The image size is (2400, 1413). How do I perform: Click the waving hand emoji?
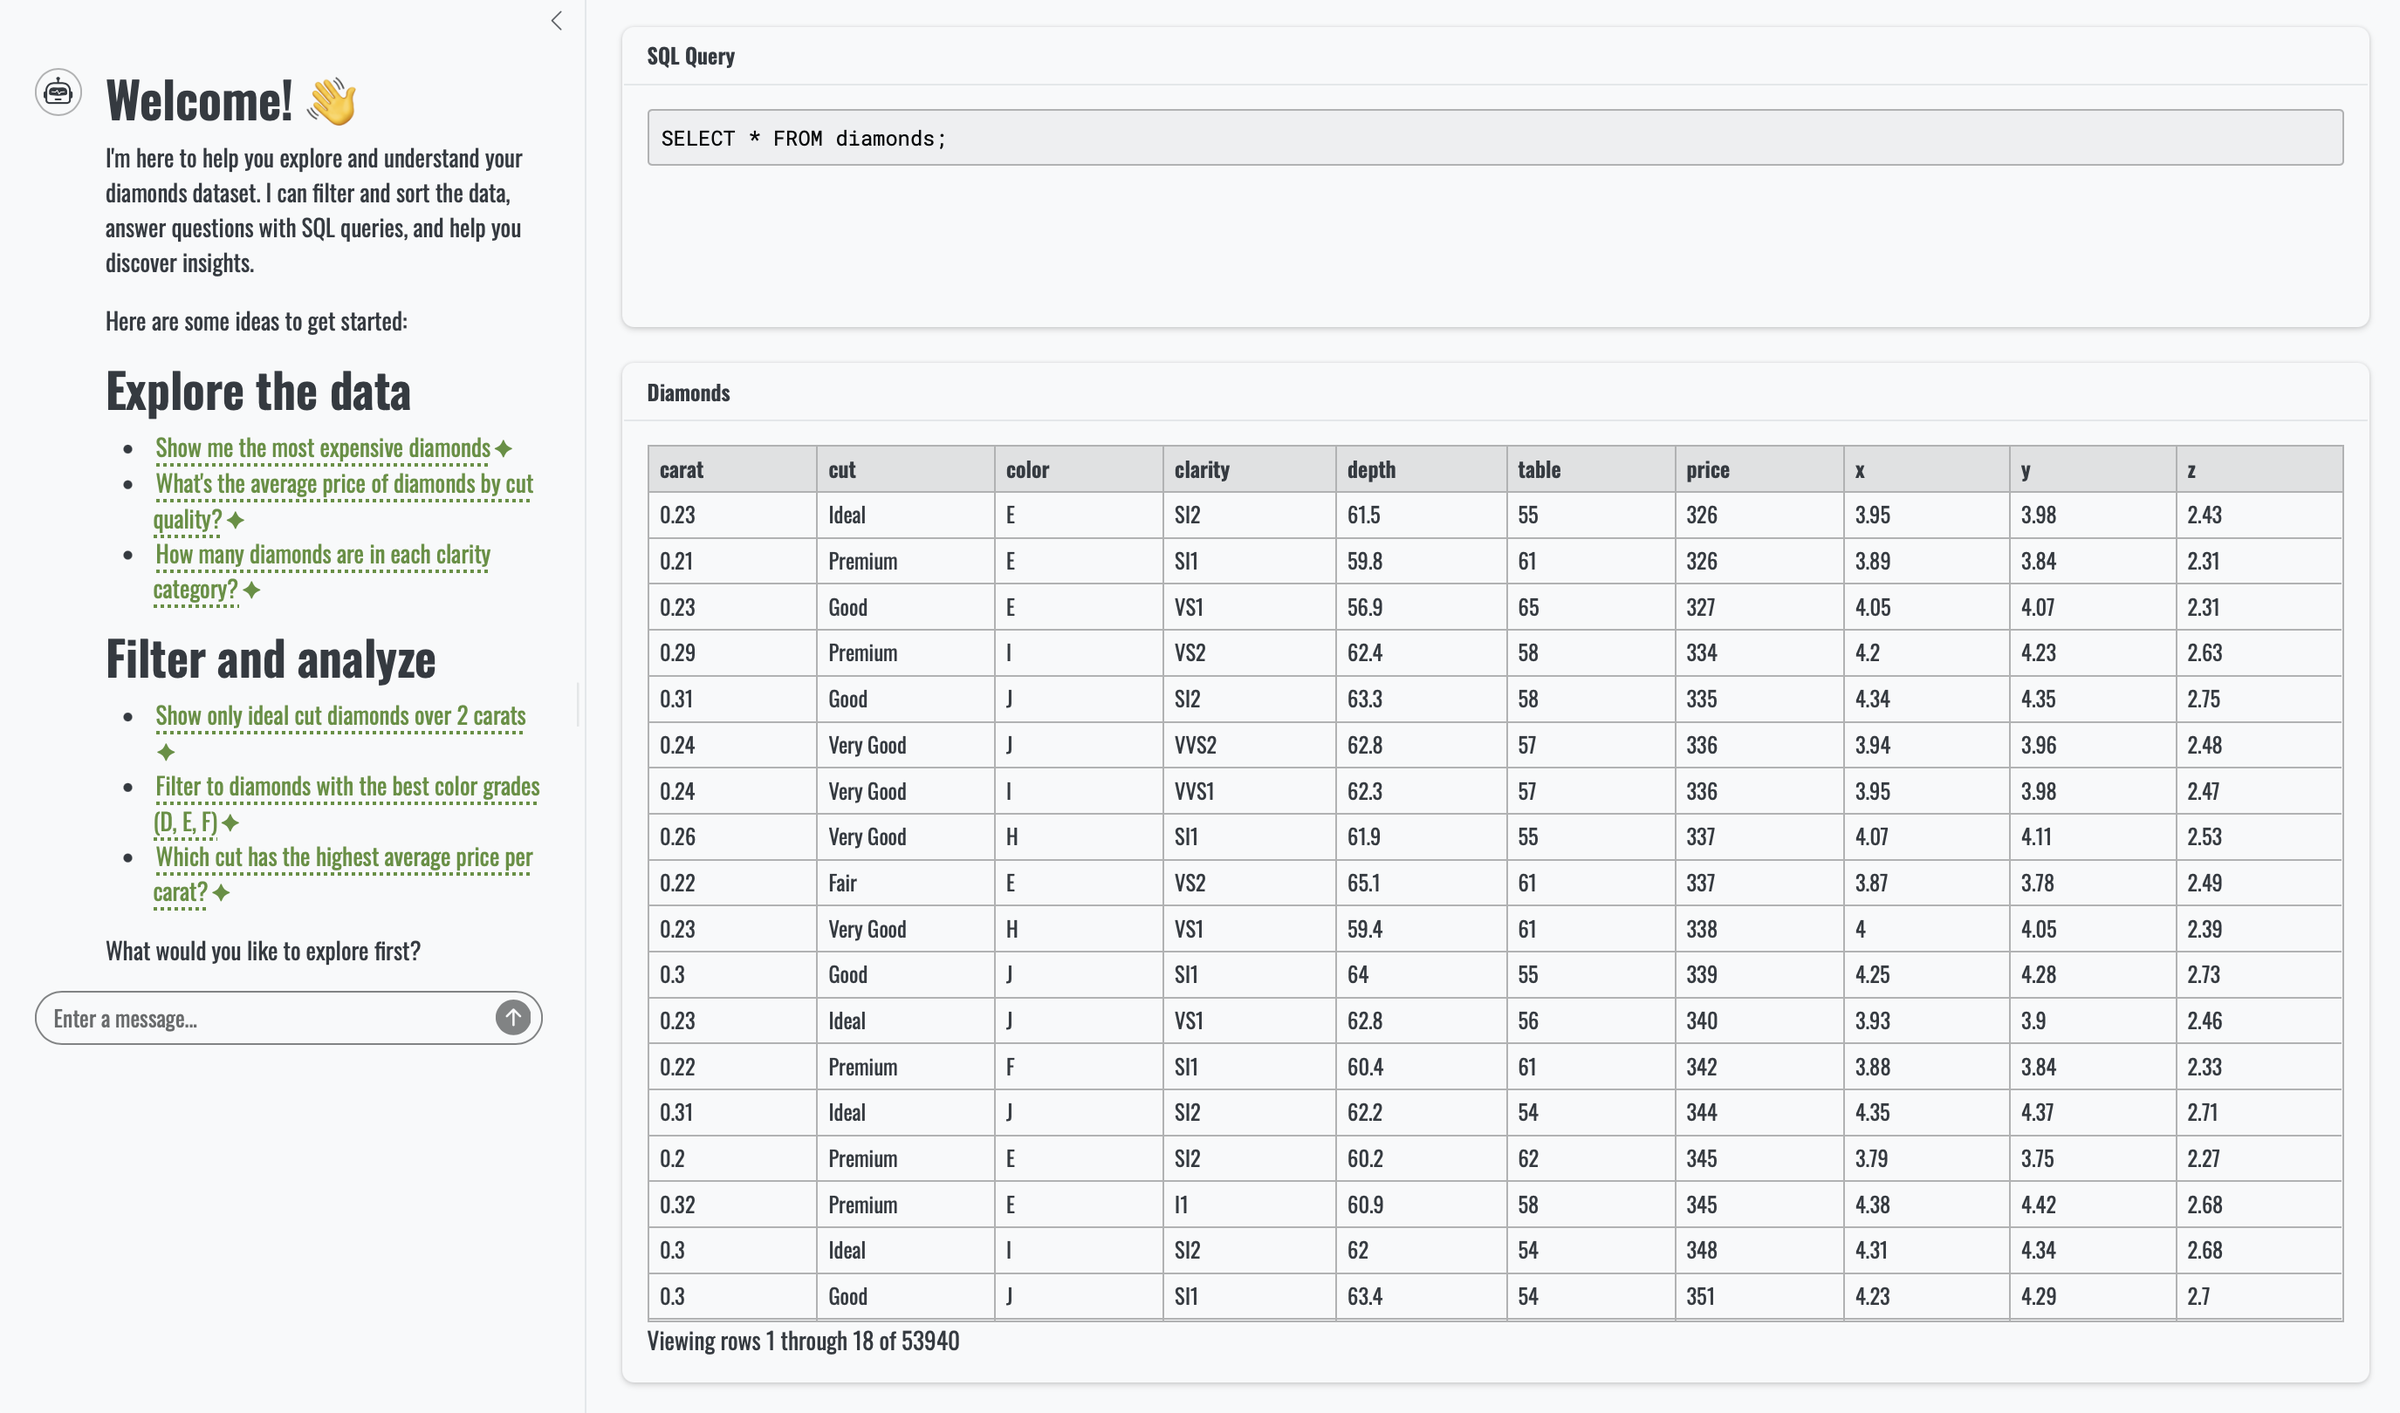click(332, 101)
